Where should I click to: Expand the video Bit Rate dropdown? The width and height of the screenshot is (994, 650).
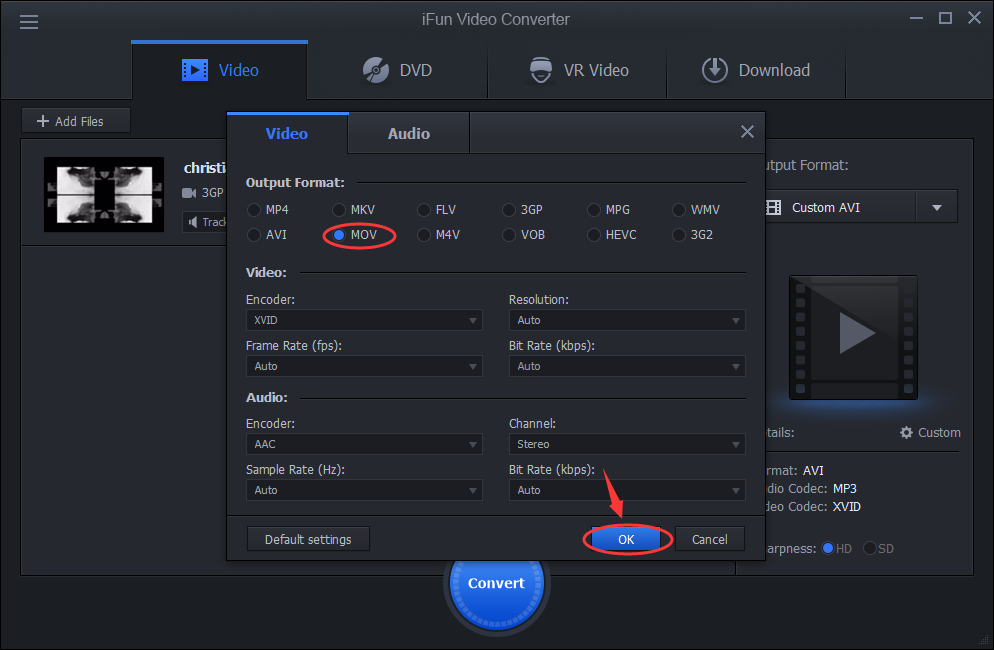pyautogui.click(x=627, y=366)
